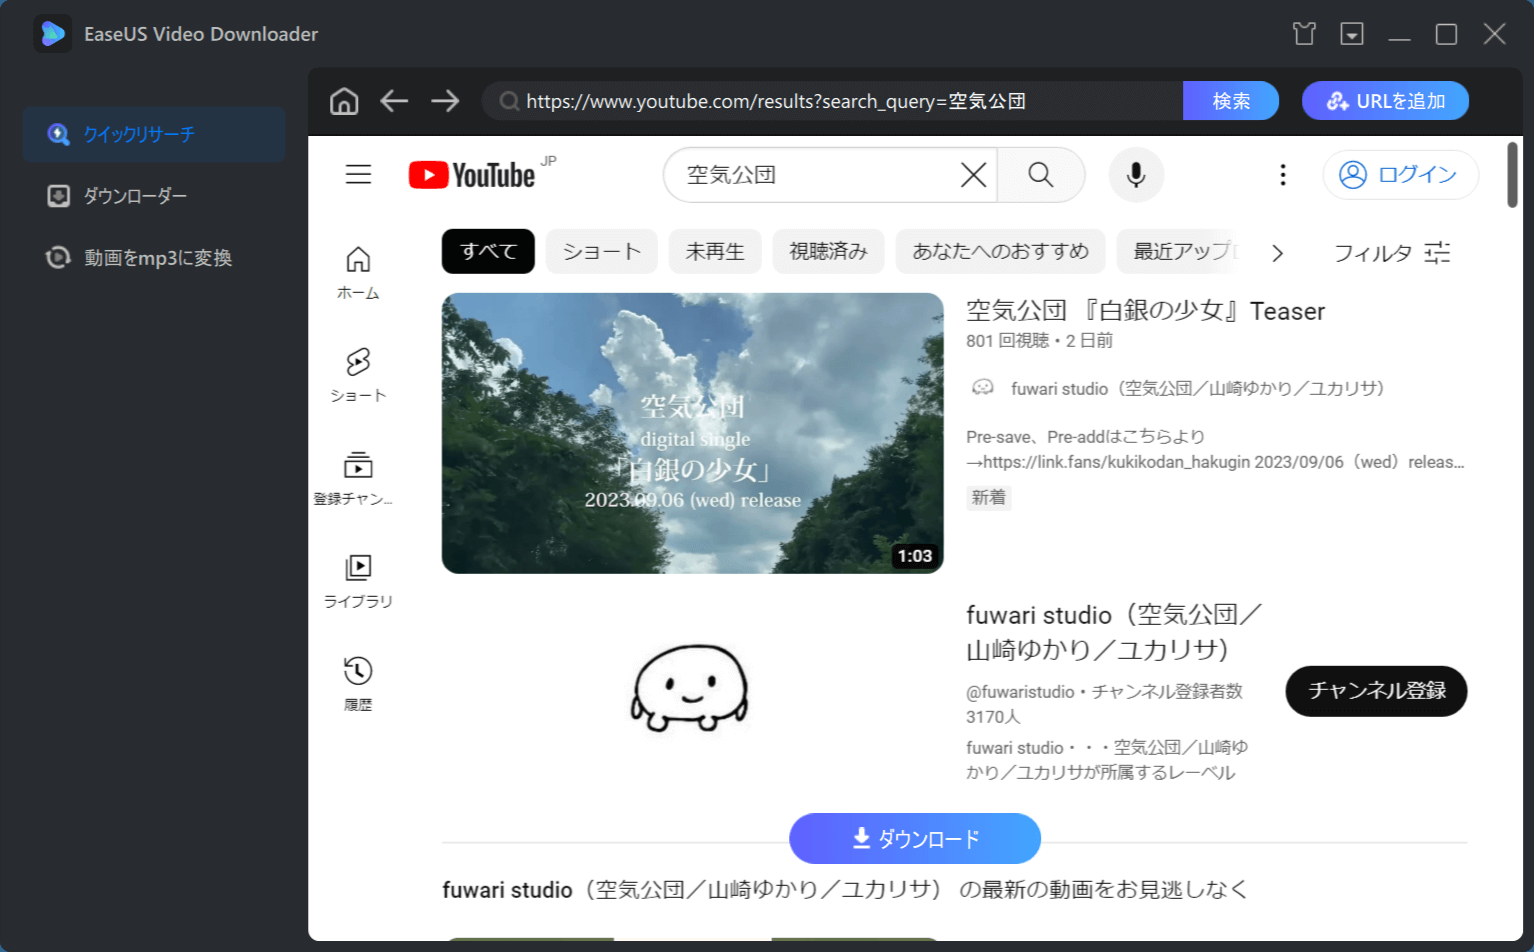
Task: Open the フィルタ options
Action: pyautogui.click(x=1392, y=253)
